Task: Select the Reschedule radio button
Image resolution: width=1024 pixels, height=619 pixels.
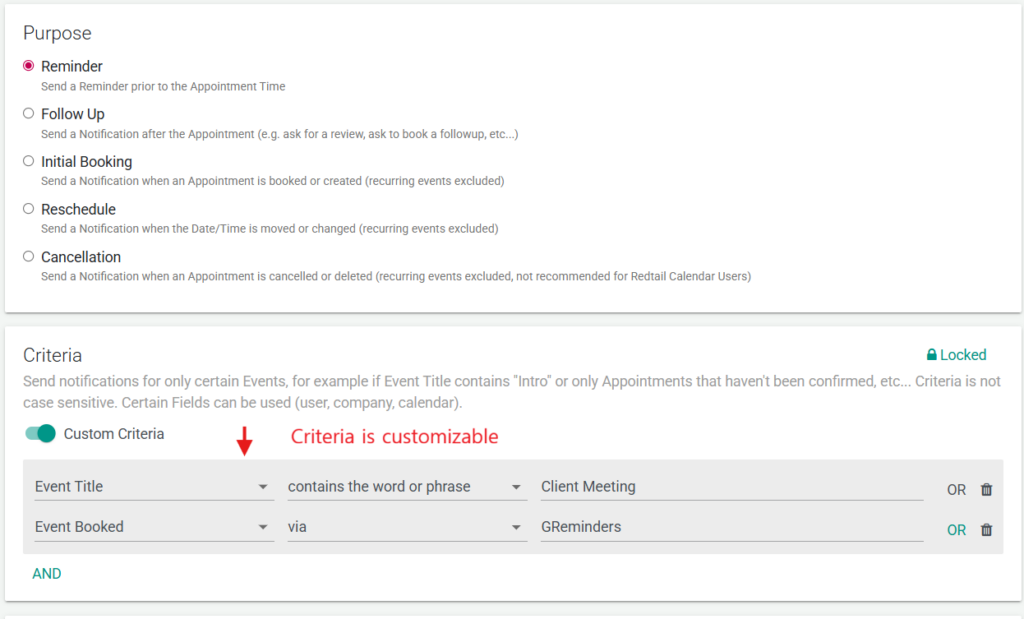Action: 29,209
